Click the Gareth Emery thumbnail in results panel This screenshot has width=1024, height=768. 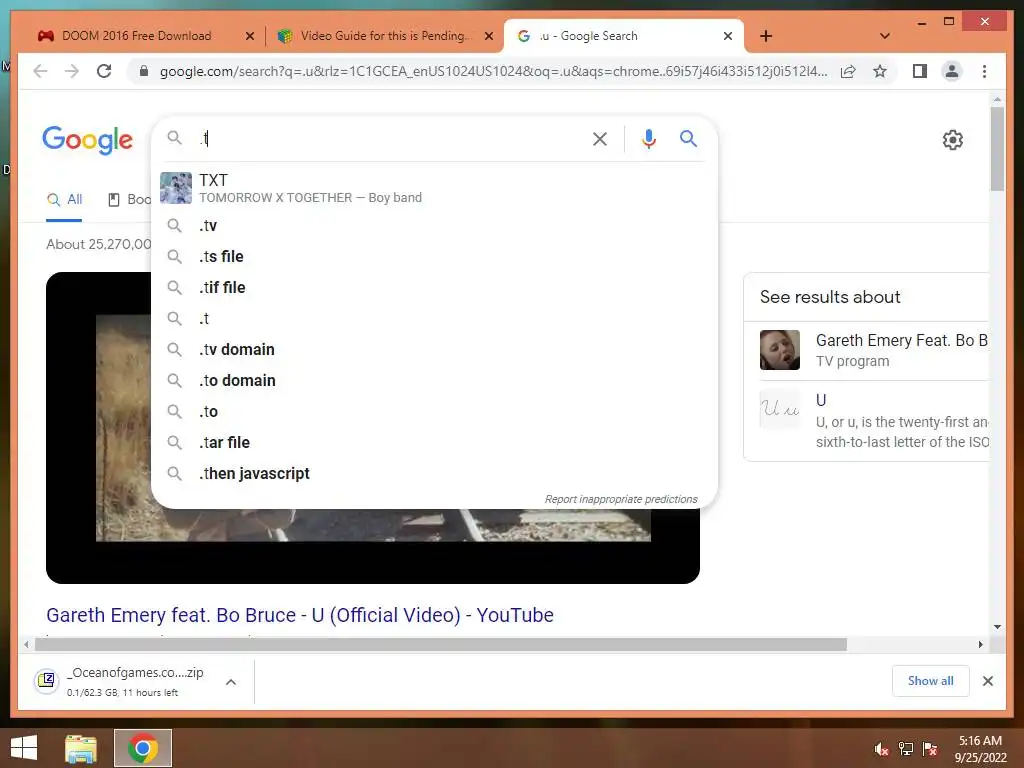780,350
